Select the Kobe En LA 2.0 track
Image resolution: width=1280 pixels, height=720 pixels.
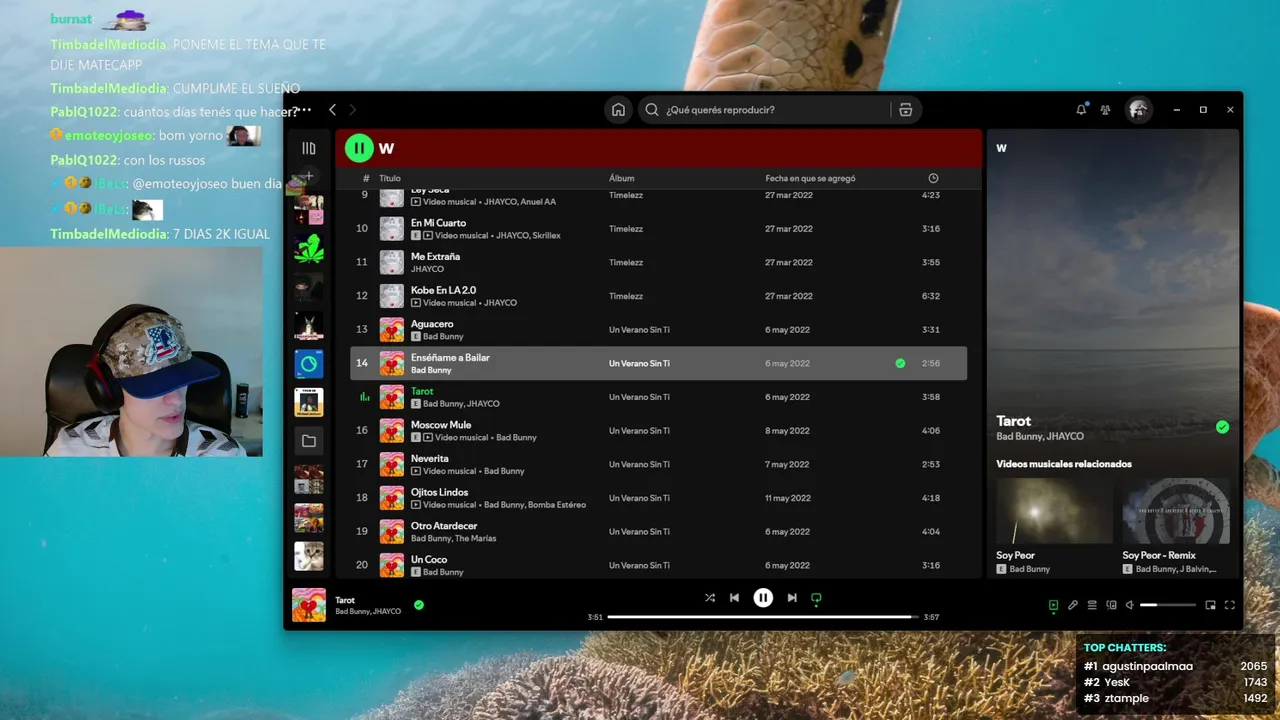coord(658,296)
